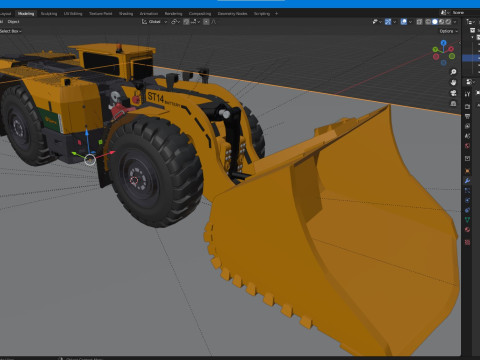The width and height of the screenshot is (480, 360).
Task: Open the Animation workspace tab
Action: coord(149,14)
